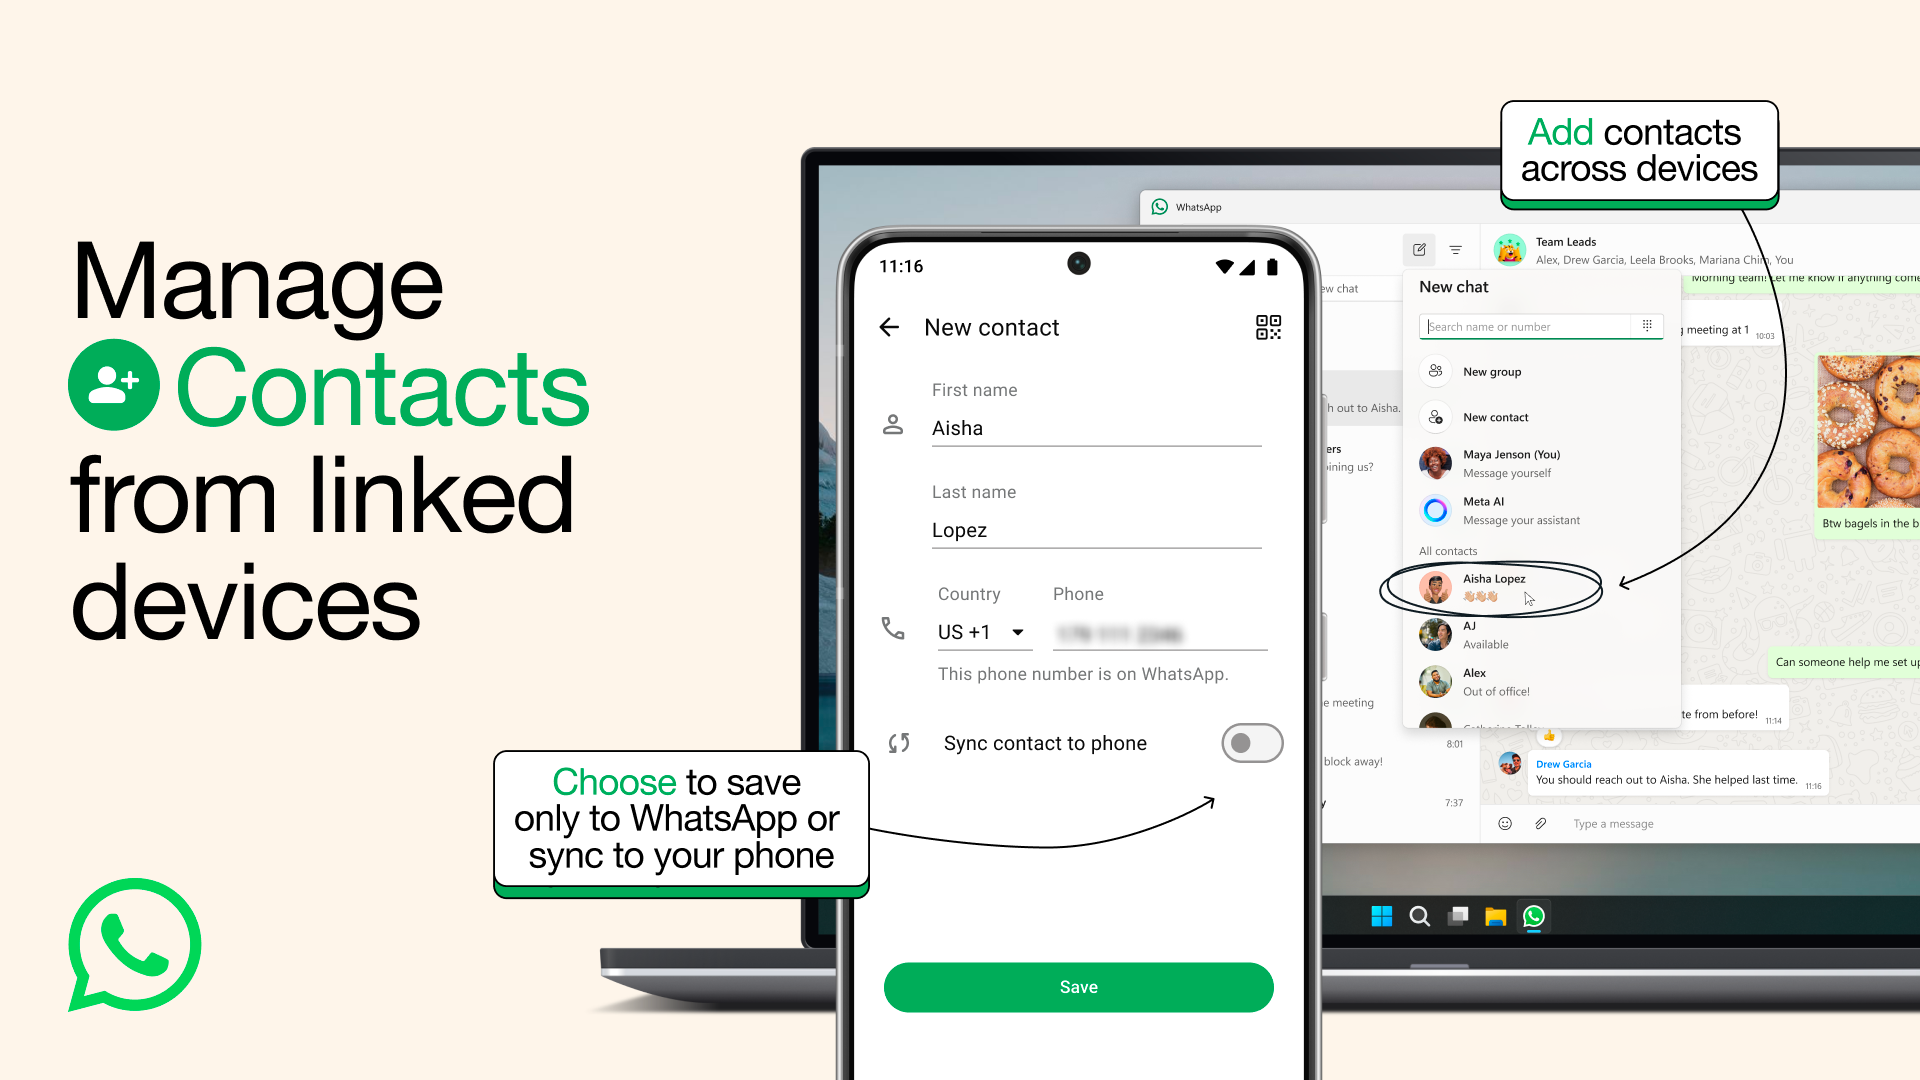Click the Save button

[1079, 986]
